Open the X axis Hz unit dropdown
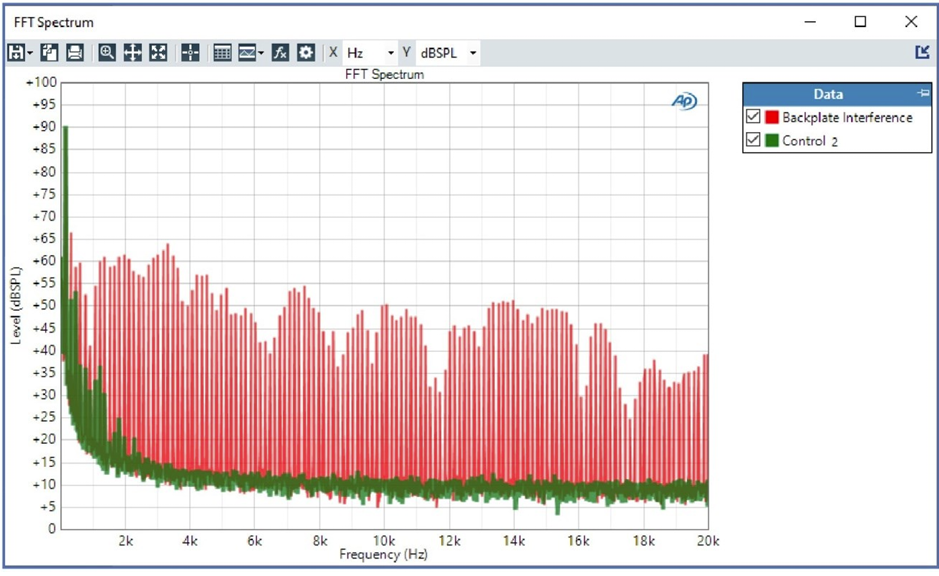Viewport: 939px width, 576px height. [x=390, y=53]
